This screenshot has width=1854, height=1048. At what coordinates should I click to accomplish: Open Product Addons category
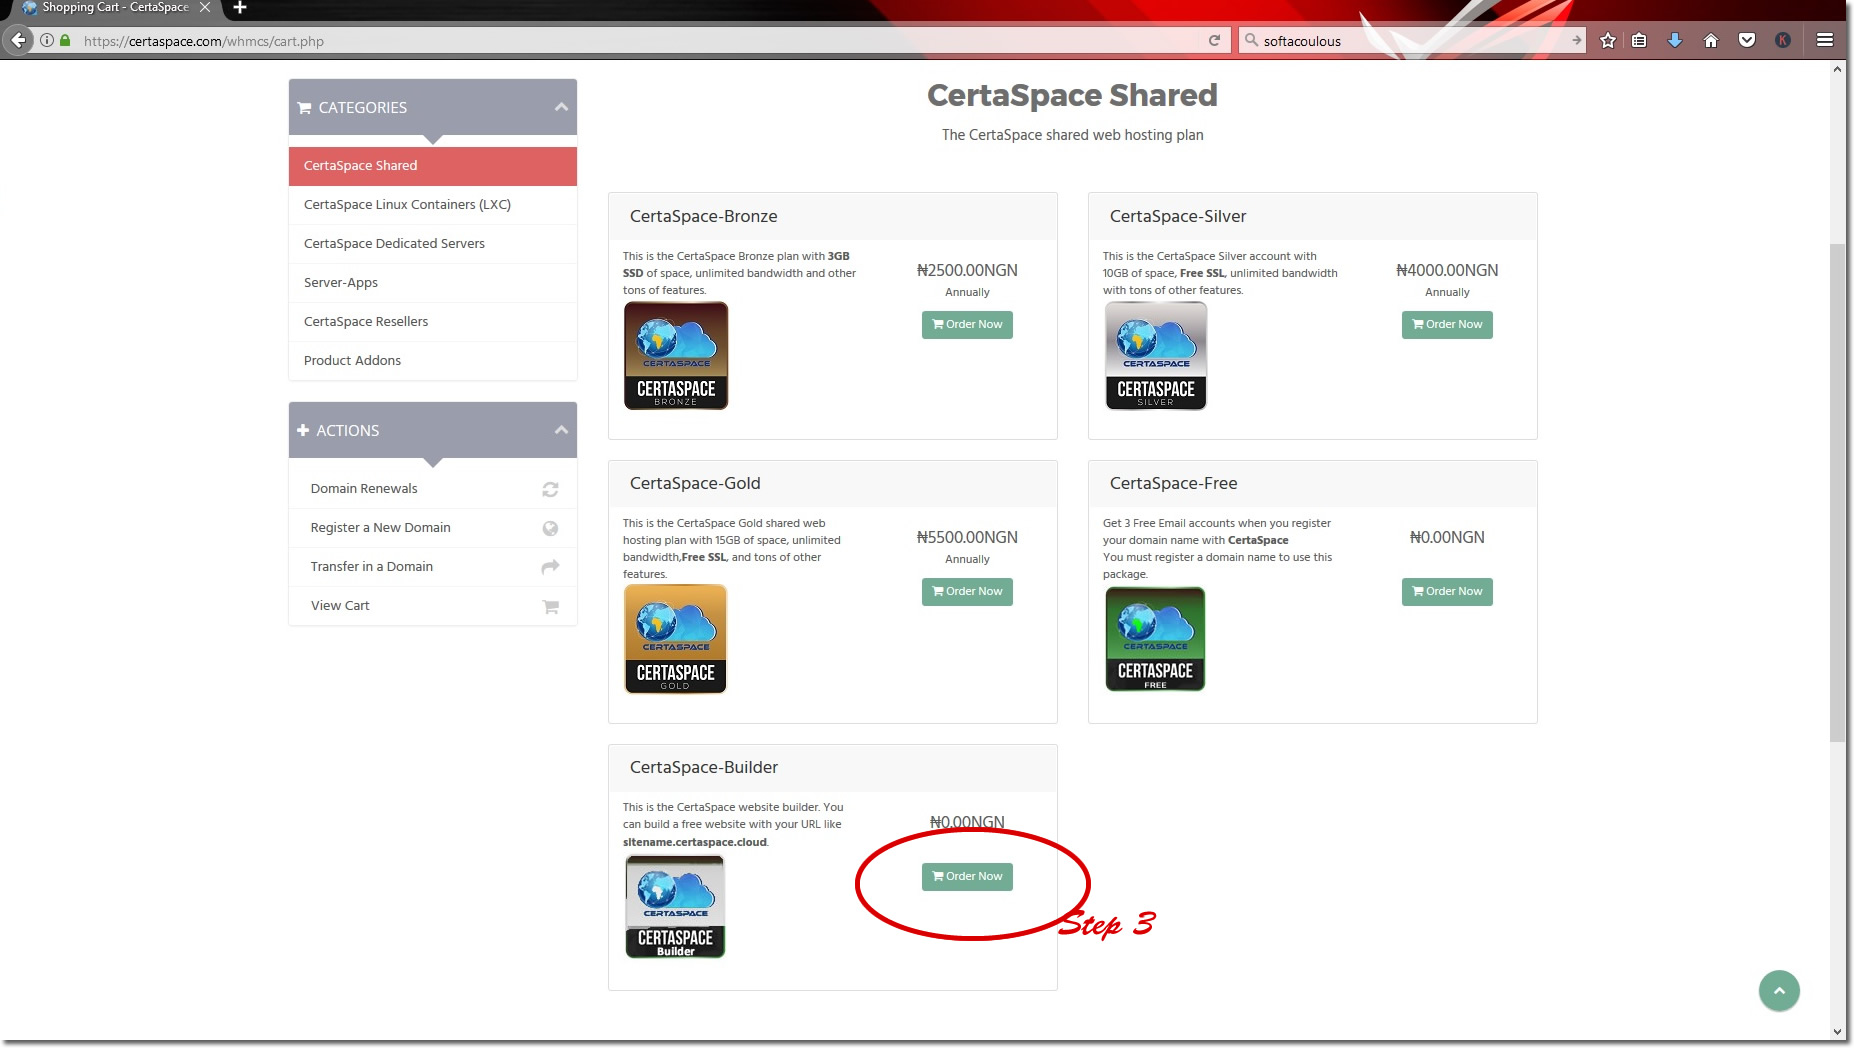tap(433, 361)
